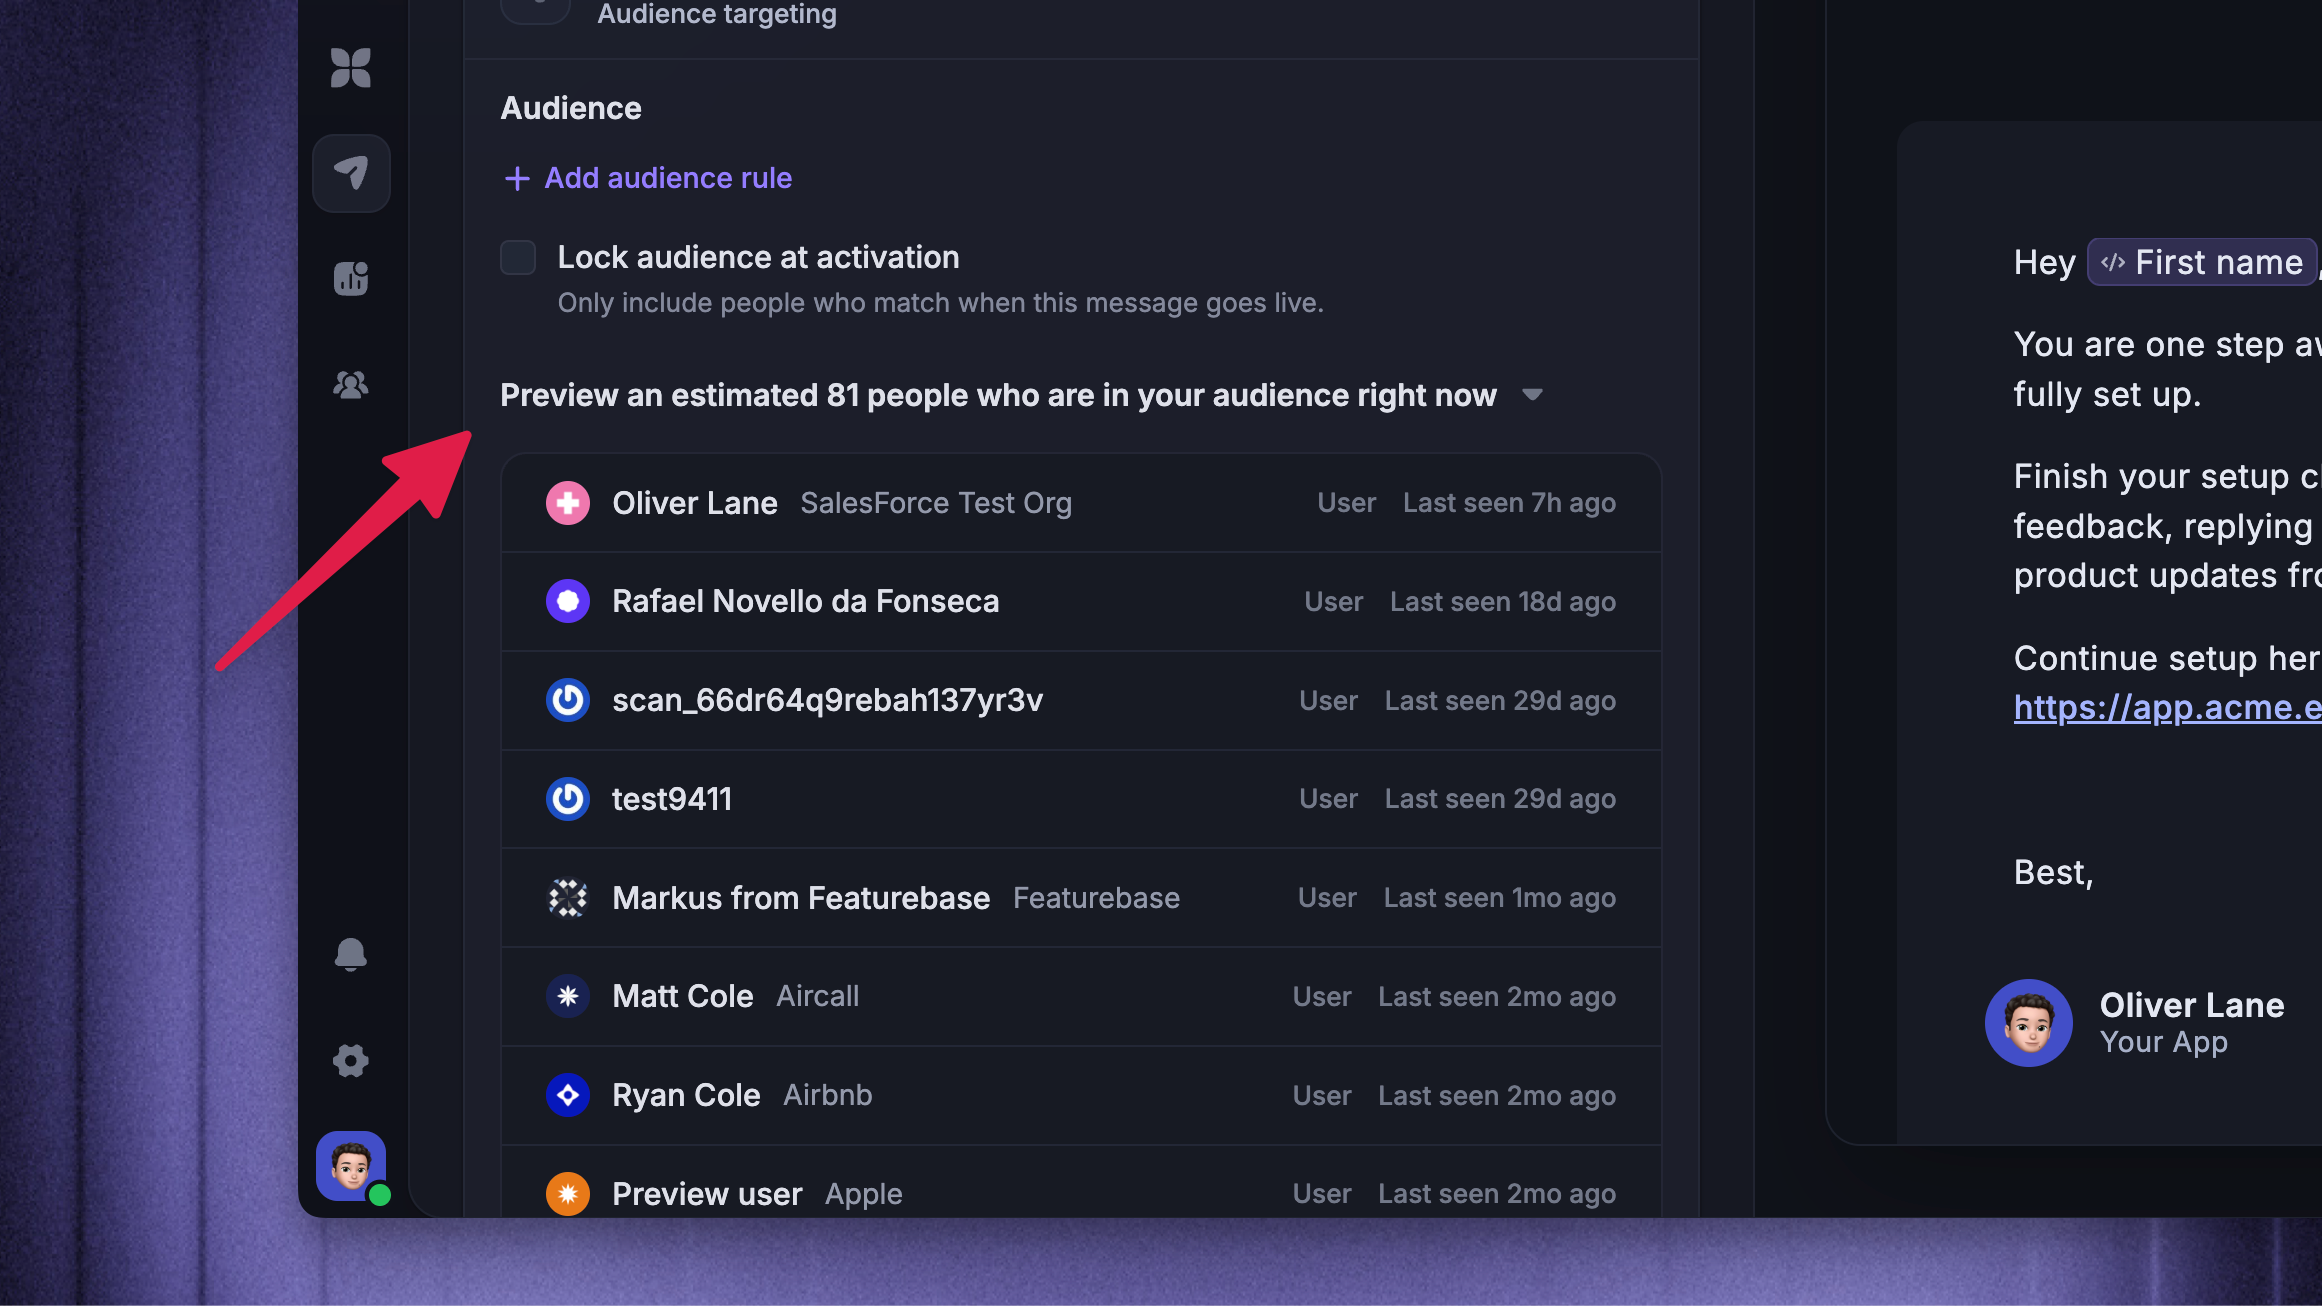Click the First name variable tag
2322x1306 pixels.
click(2201, 262)
